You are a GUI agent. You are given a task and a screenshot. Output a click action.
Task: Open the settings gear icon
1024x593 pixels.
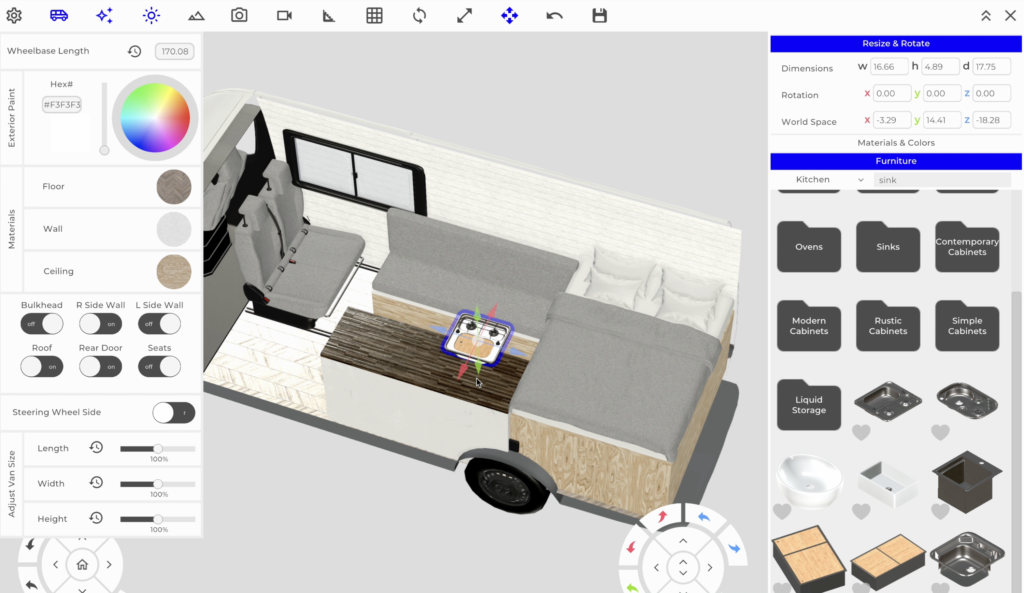click(14, 15)
